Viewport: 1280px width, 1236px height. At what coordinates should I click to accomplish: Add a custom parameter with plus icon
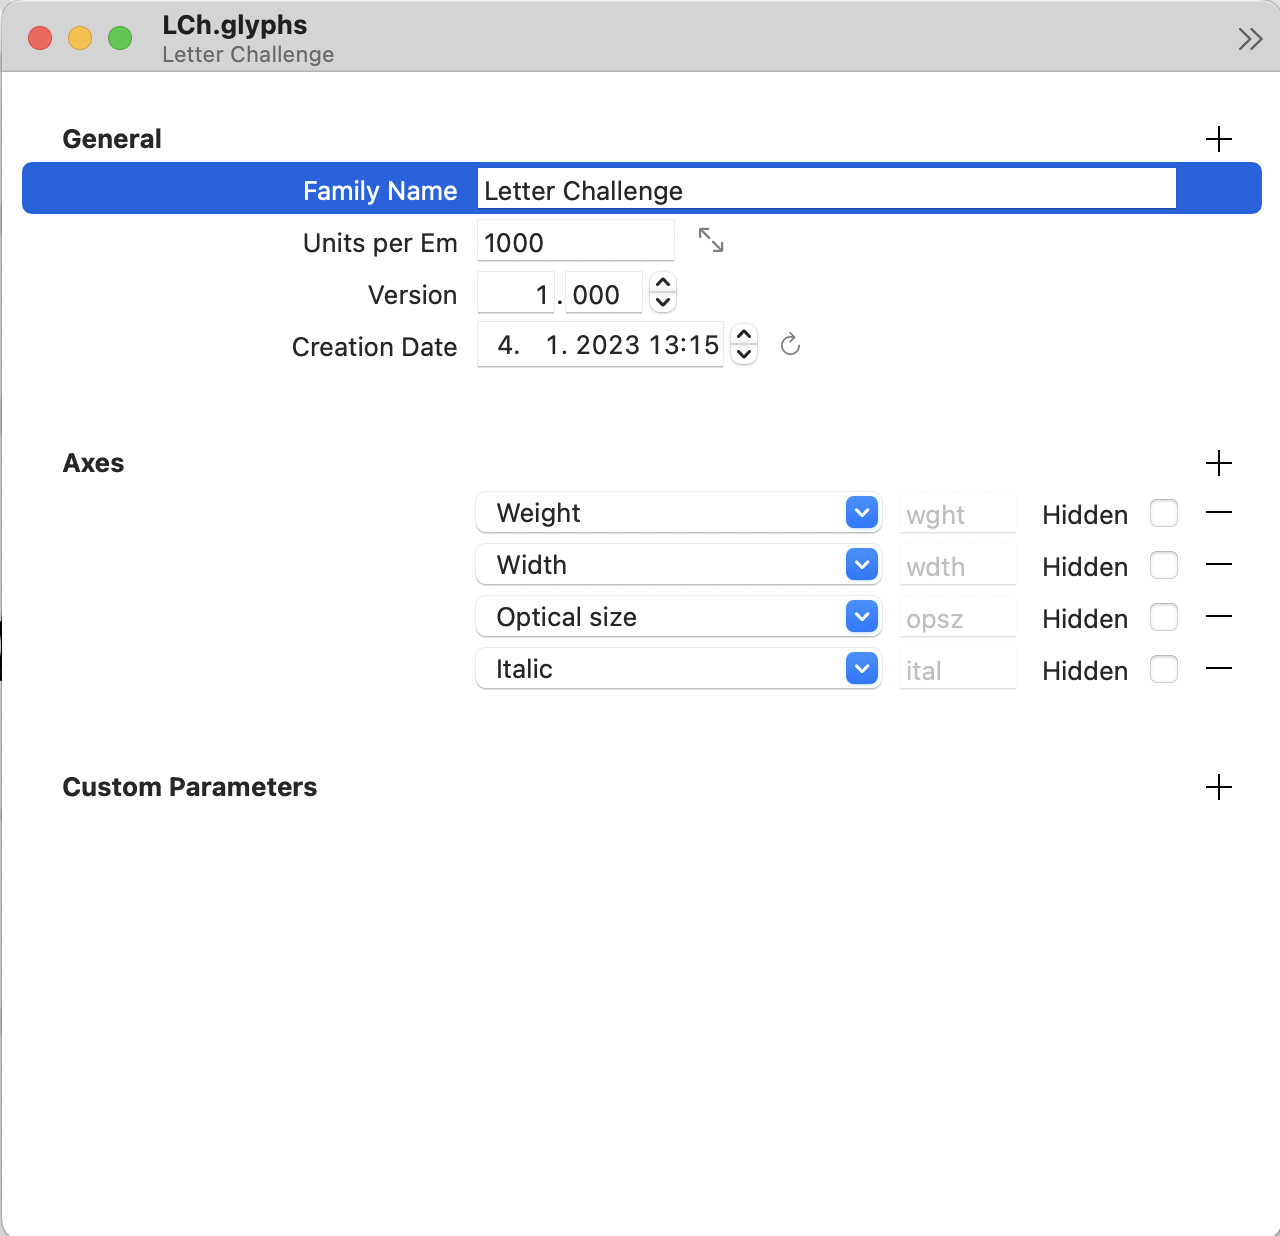(1218, 787)
